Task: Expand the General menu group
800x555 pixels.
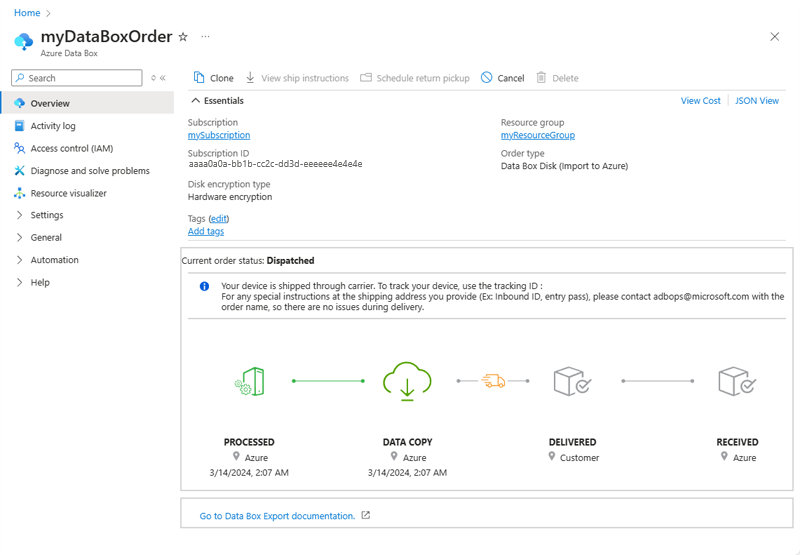Action: click(19, 238)
